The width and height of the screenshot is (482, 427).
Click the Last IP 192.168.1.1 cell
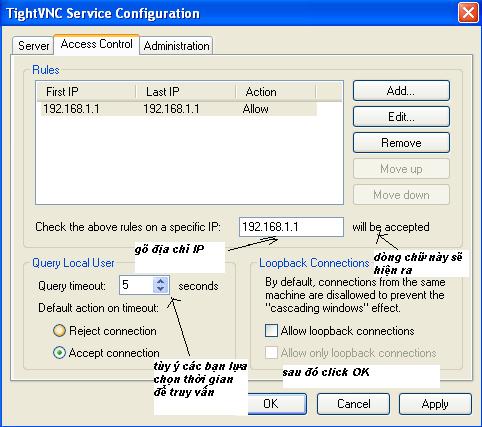171,109
